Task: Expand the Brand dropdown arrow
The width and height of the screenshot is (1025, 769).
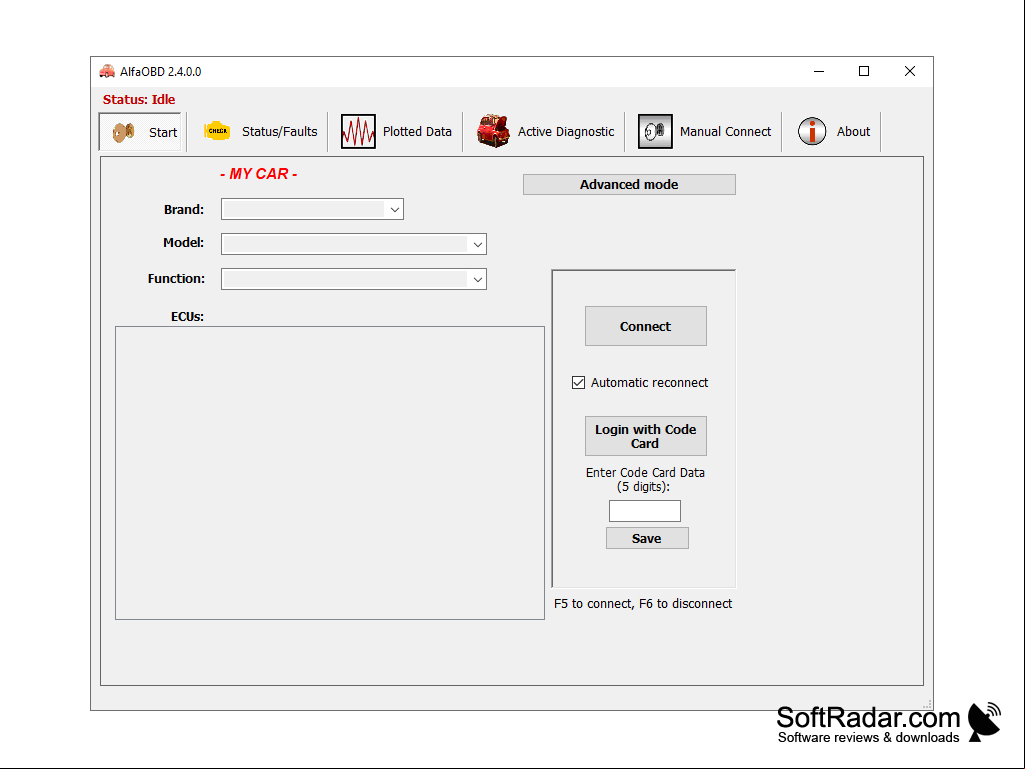Action: click(x=394, y=210)
